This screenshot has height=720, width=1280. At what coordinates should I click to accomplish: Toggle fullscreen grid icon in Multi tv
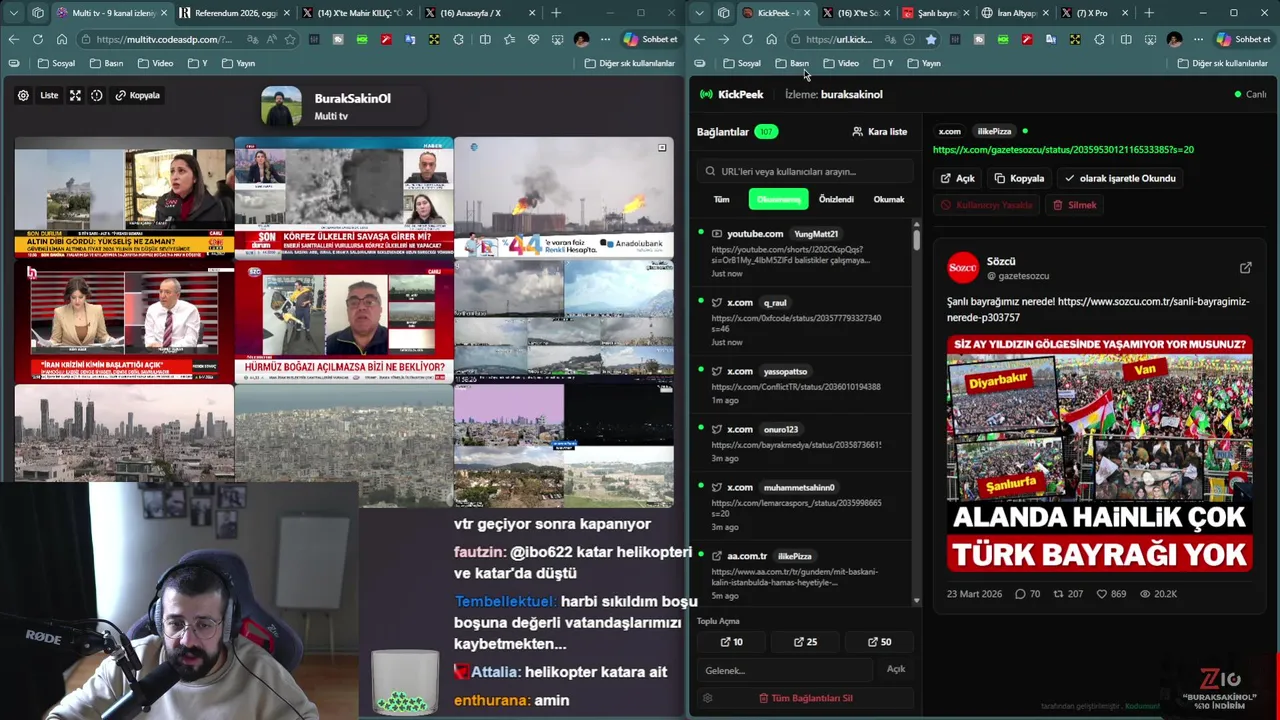(75, 95)
